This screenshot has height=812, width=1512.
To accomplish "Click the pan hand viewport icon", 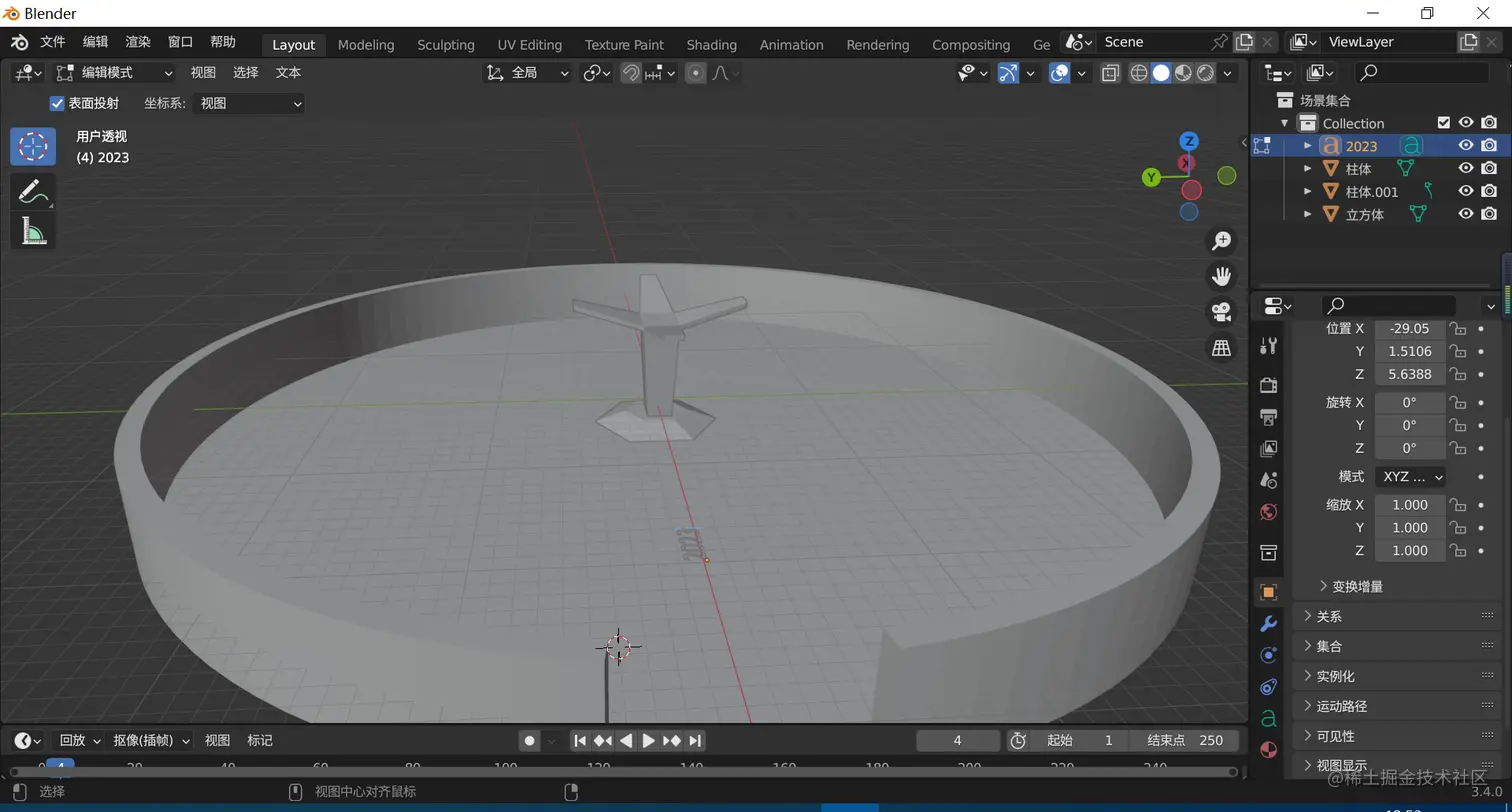I will coord(1221,276).
